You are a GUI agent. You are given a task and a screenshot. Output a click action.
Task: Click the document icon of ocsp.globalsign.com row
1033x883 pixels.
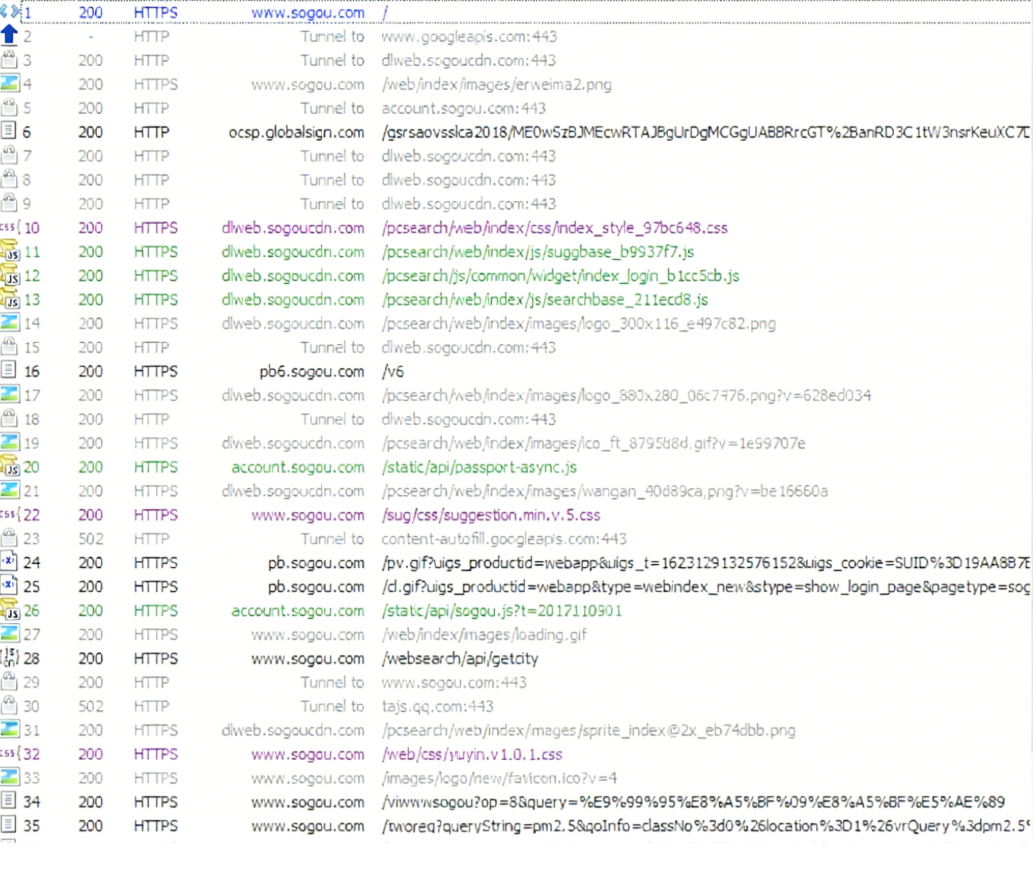click(9, 131)
